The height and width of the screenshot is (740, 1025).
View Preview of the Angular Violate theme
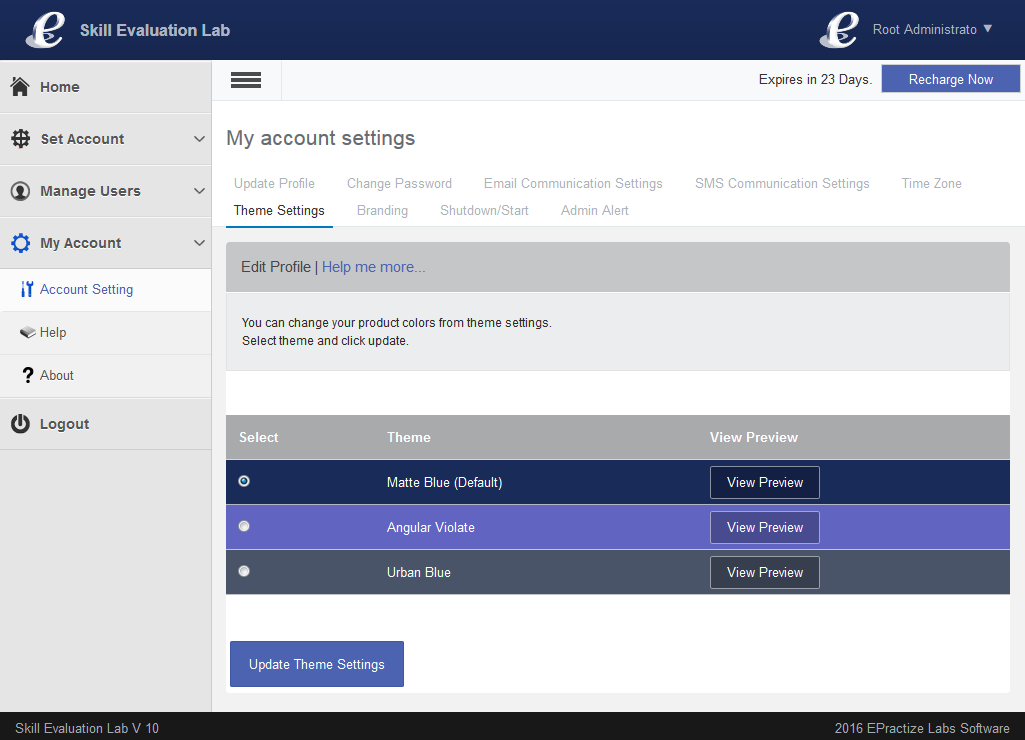pos(765,527)
